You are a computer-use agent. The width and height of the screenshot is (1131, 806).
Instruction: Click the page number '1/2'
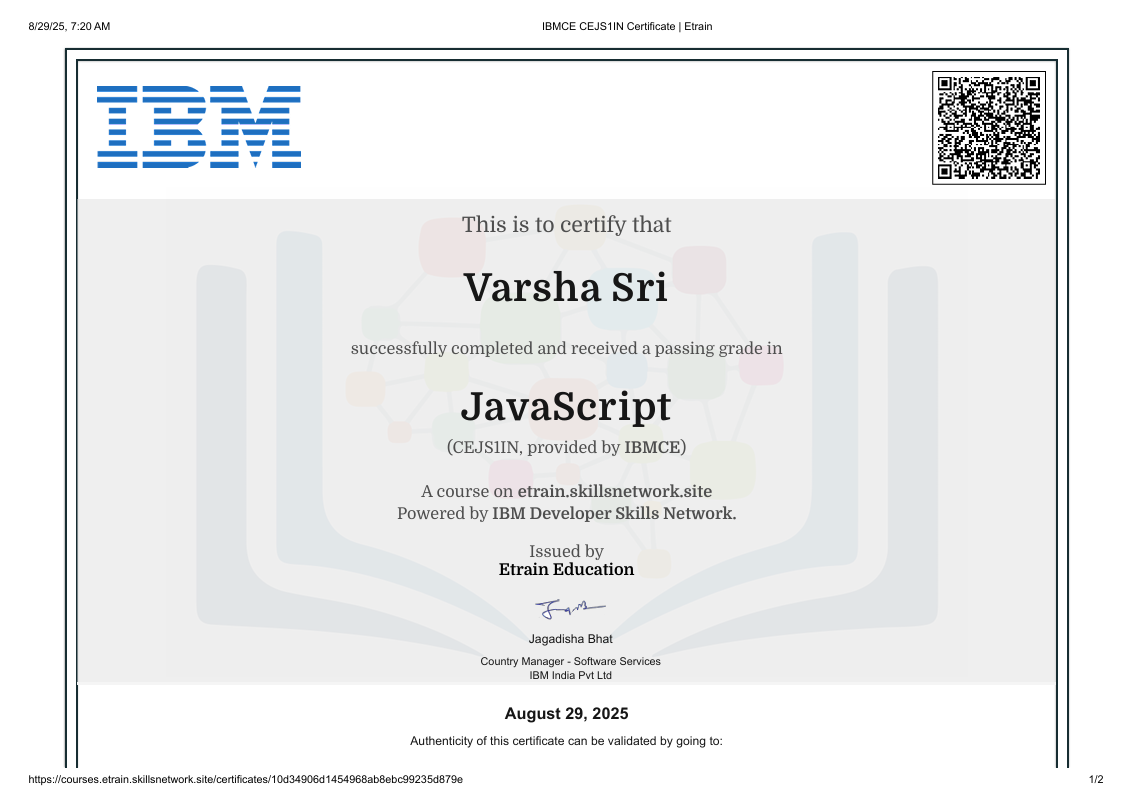click(x=1096, y=779)
